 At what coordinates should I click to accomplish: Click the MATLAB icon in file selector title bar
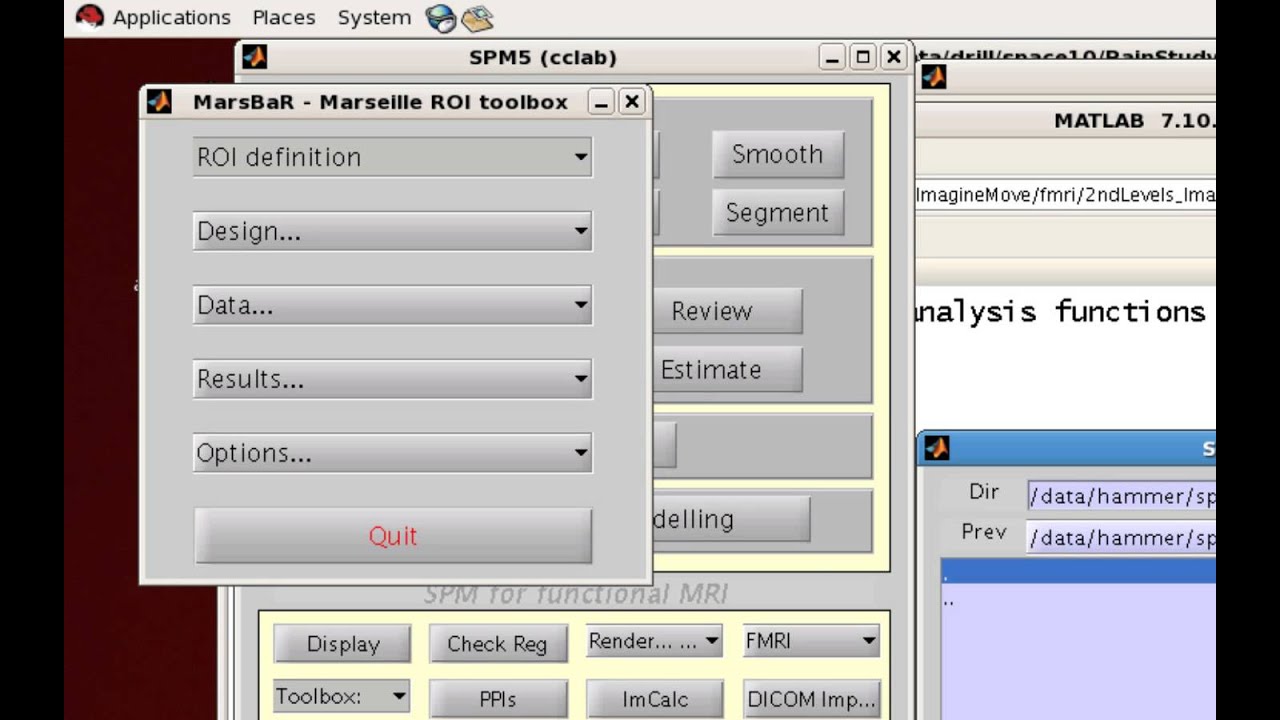tap(937, 449)
